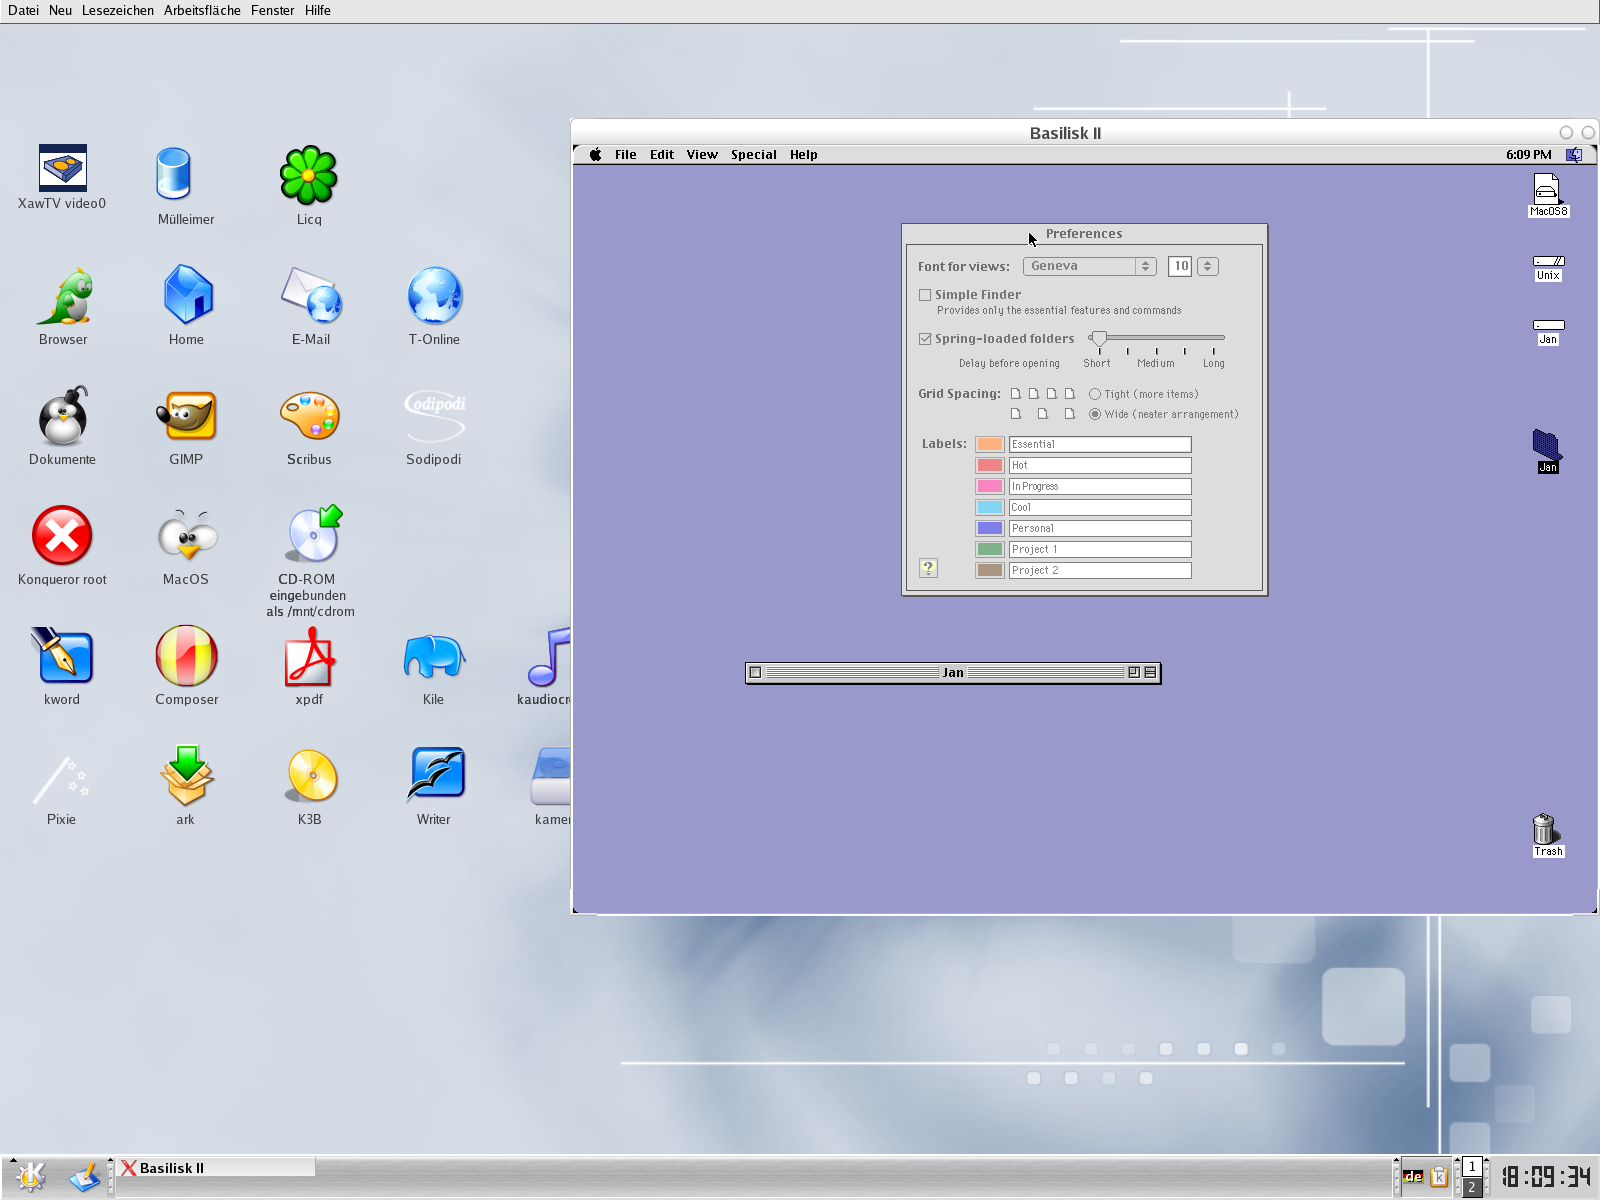Open the help question mark button in Preferences

(x=928, y=568)
